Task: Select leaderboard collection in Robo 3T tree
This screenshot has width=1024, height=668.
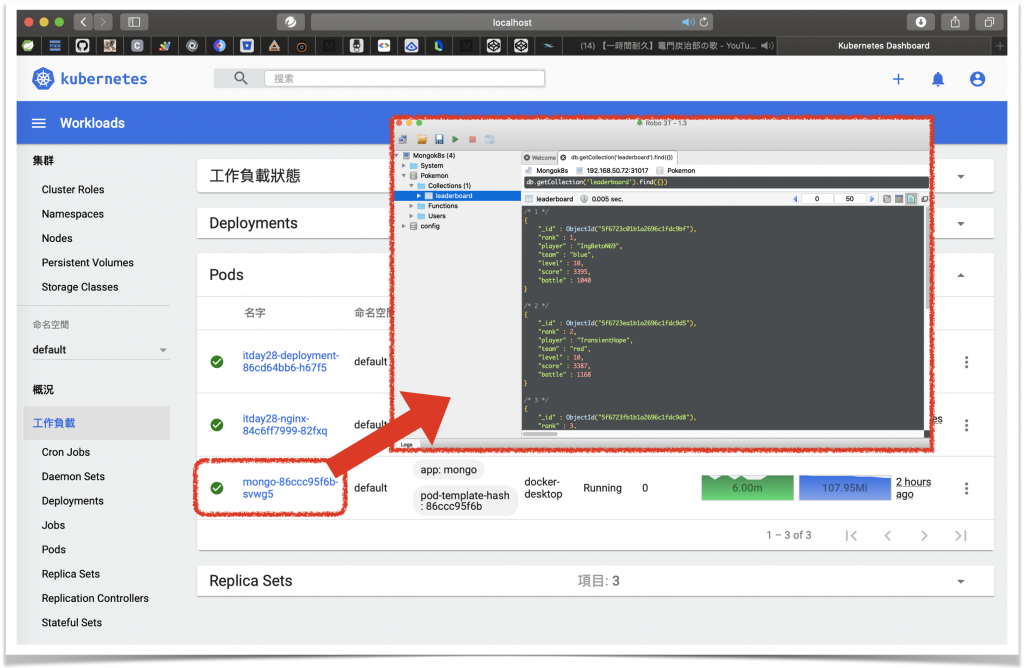Action: [457, 196]
